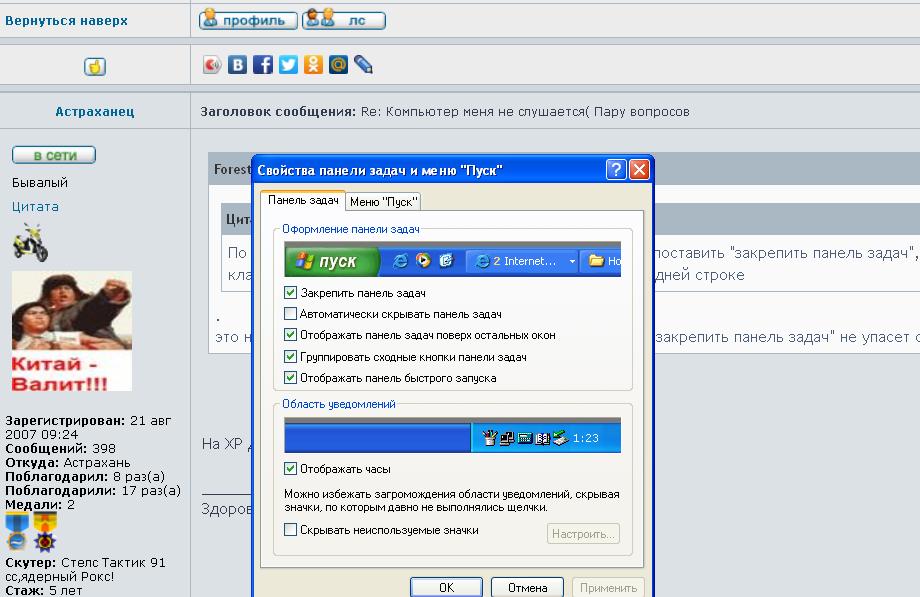This screenshot has height=597, width=920.
Task: Check Скрывать неиспользуемые значки option
Action: pos(291,530)
